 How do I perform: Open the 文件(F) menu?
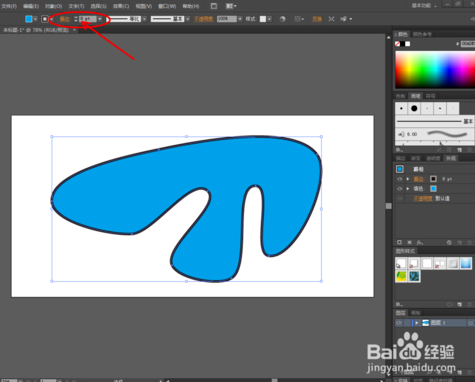[9, 6]
